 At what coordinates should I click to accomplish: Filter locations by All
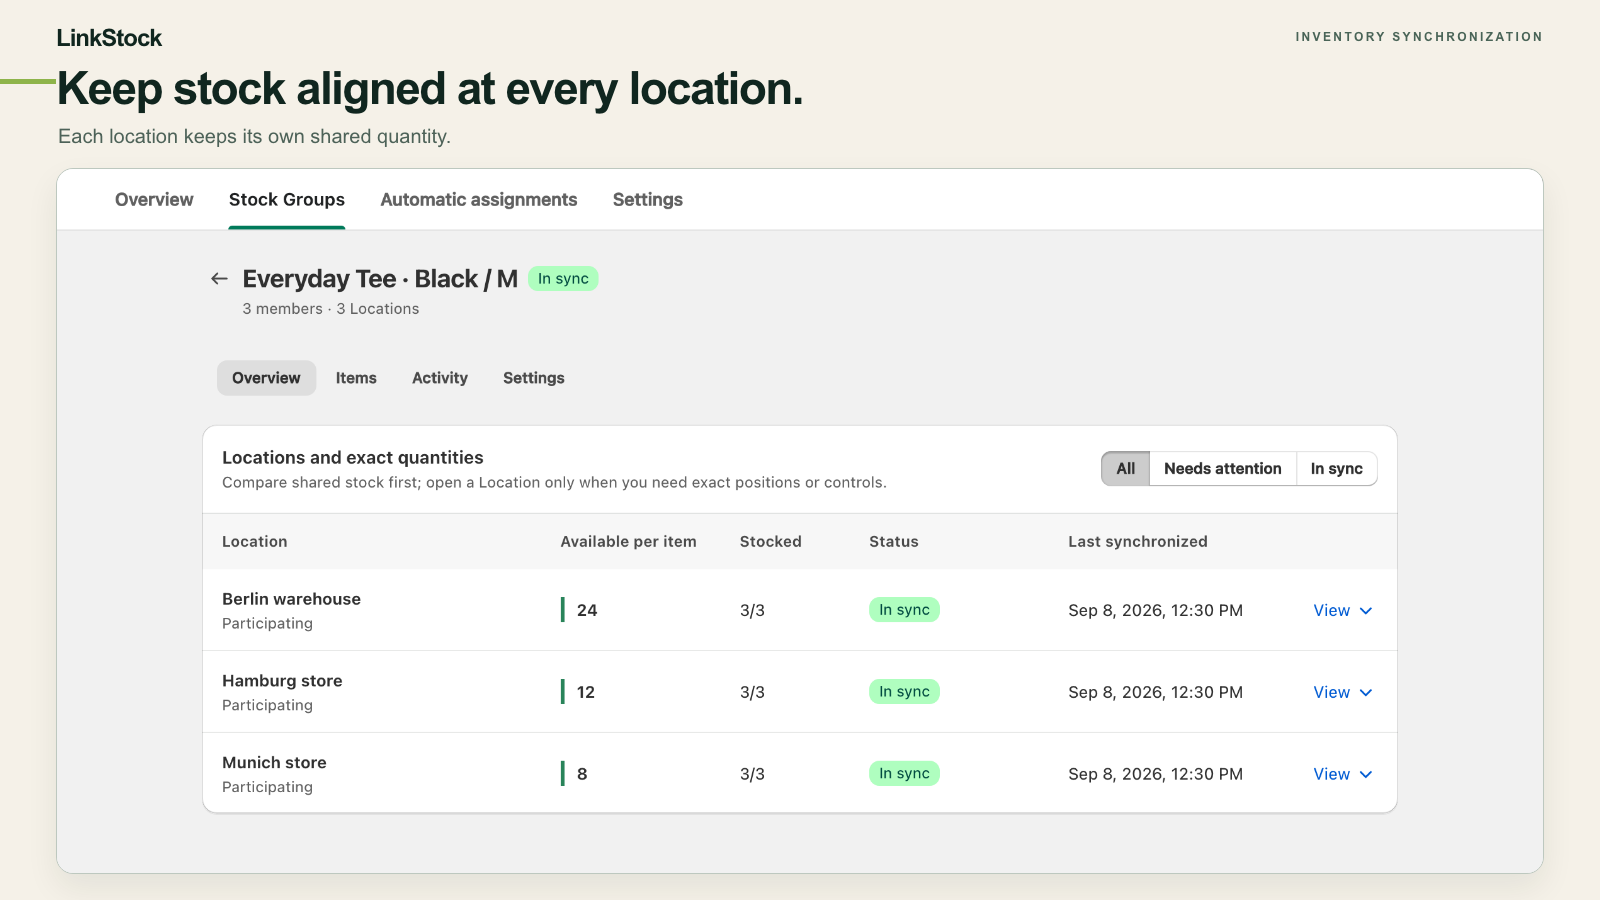point(1126,469)
